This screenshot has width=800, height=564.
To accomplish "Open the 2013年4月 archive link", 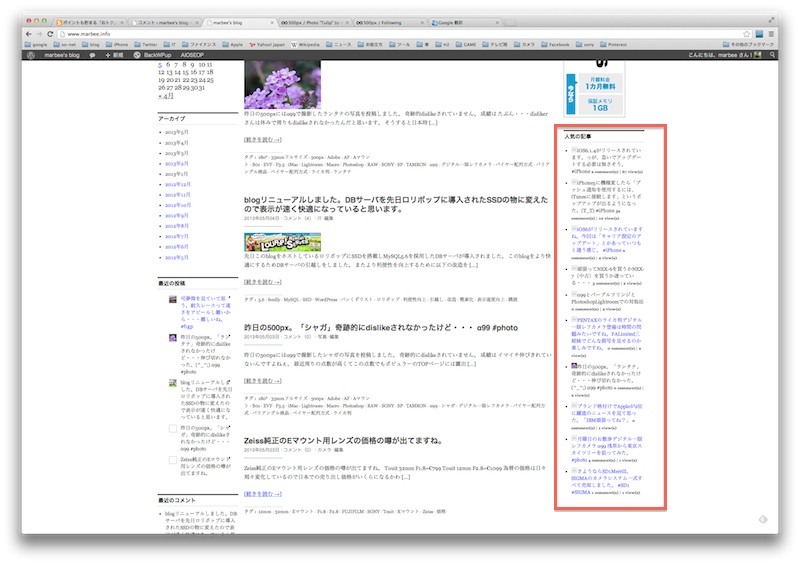I will tap(177, 143).
